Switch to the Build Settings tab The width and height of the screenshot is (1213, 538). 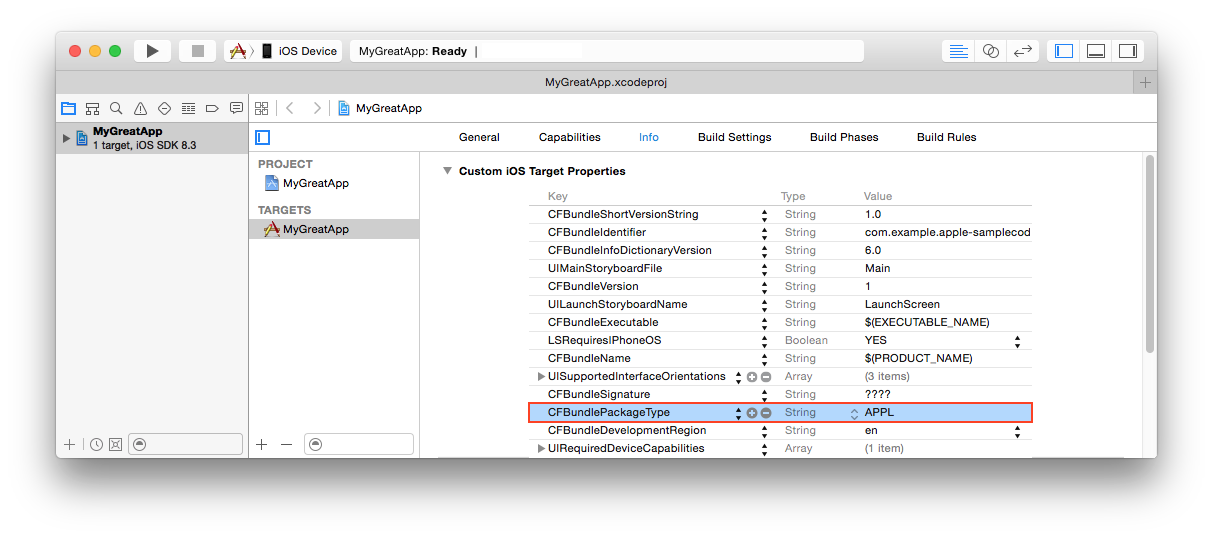click(x=734, y=137)
